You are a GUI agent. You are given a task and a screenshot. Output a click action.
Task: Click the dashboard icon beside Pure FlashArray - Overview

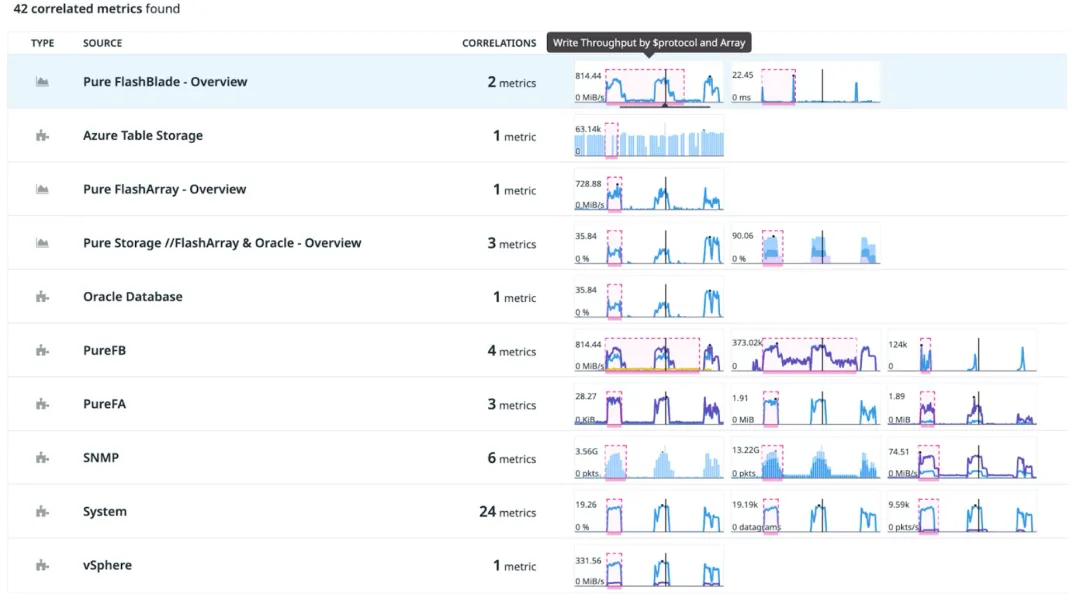point(42,189)
